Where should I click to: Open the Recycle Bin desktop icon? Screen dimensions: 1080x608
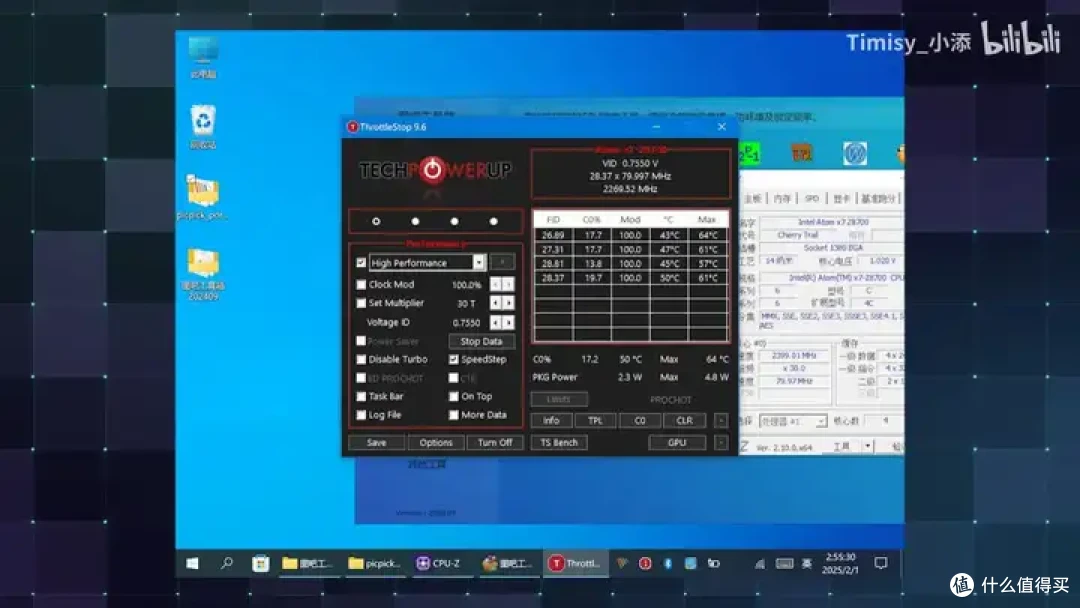pos(203,127)
